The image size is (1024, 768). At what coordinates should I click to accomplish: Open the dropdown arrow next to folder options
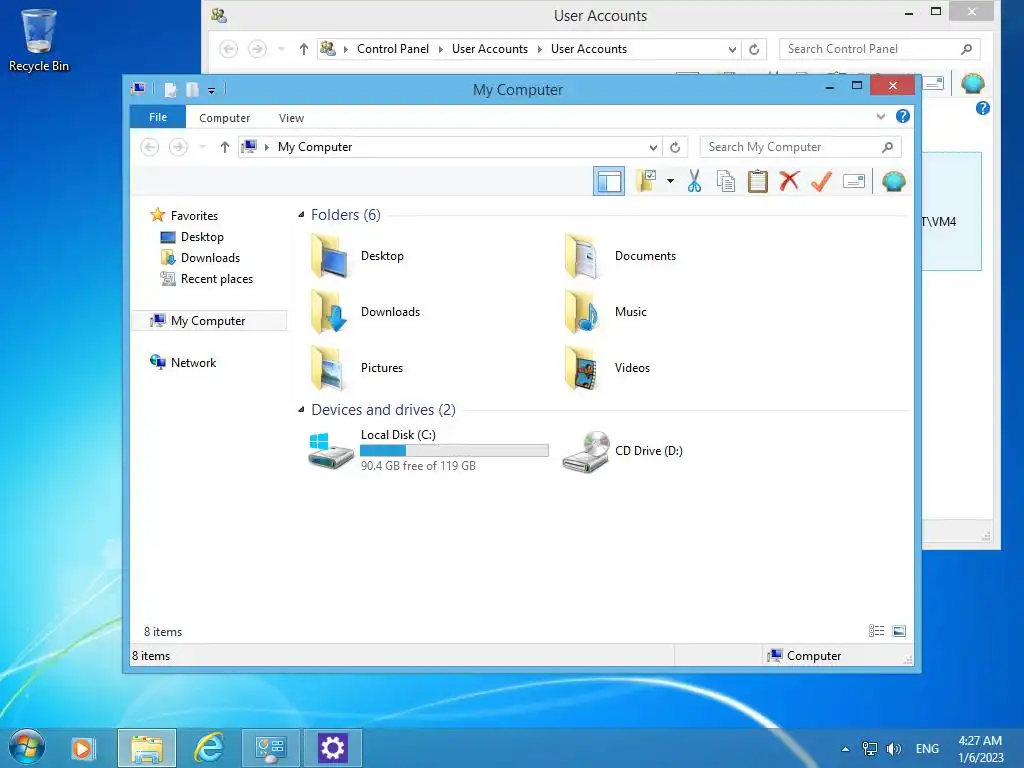[670, 181]
